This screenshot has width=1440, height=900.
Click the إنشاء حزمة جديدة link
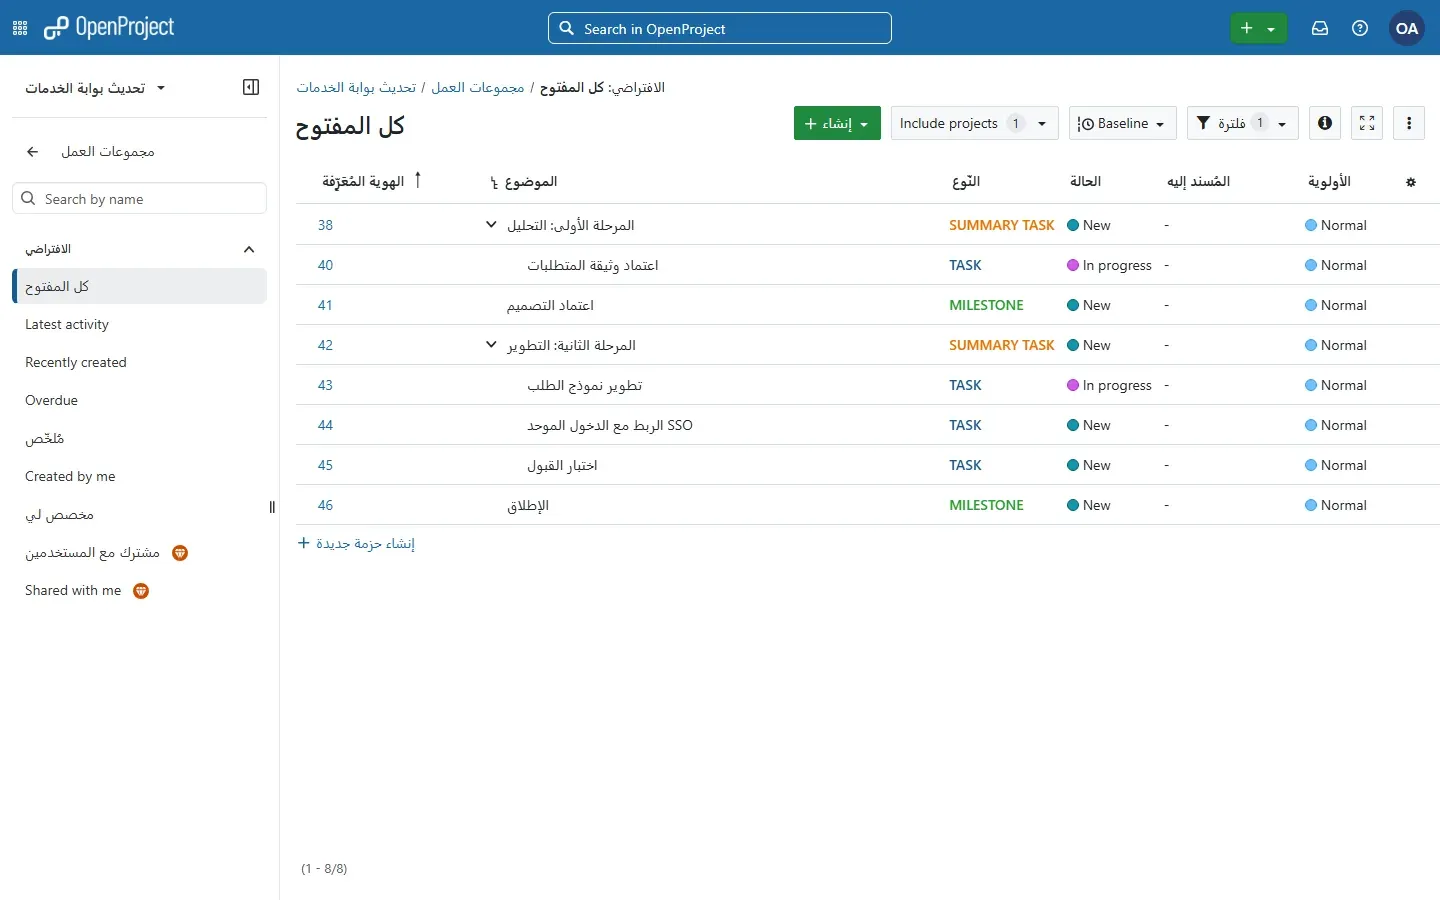coord(356,543)
